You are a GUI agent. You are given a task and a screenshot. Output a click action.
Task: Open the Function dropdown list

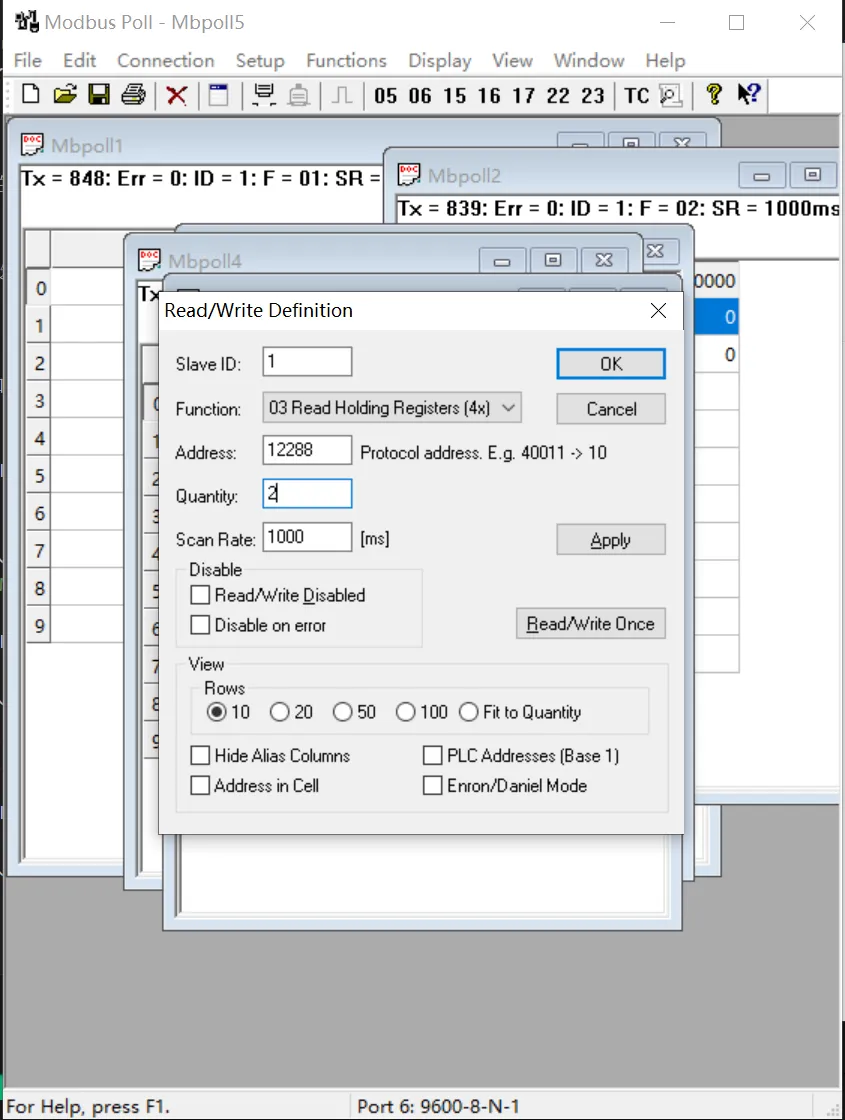[392, 408]
